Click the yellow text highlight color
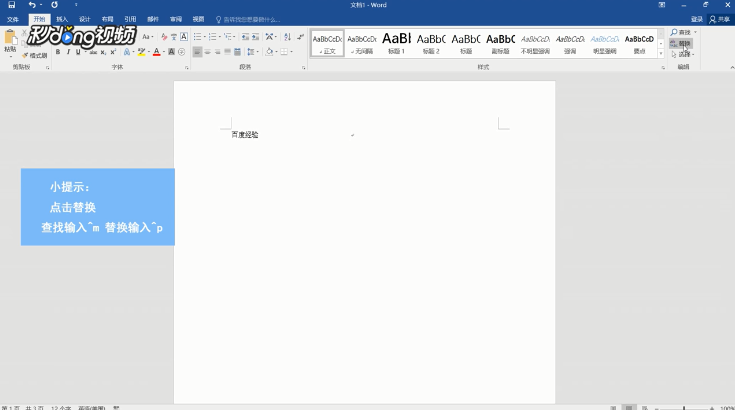The height and width of the screenshot is (410, 735). coord(141,52)
